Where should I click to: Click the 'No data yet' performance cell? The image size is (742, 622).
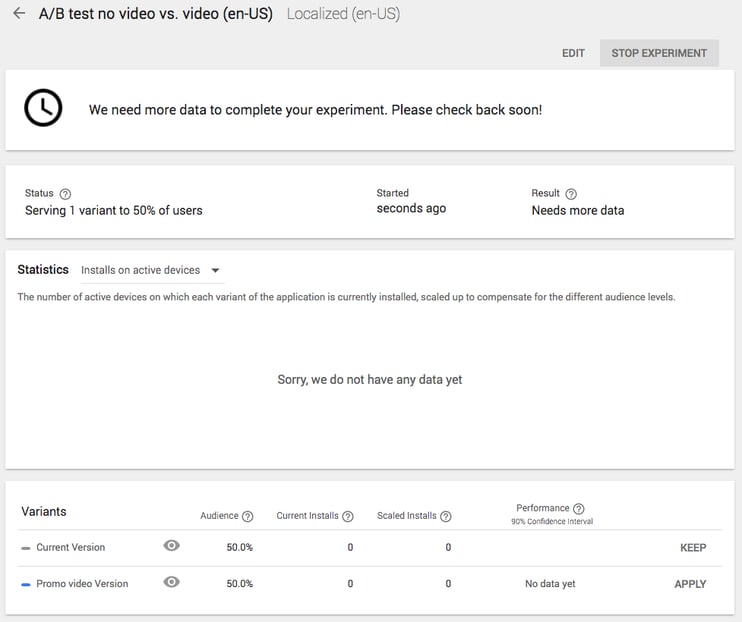pos(550,584)
